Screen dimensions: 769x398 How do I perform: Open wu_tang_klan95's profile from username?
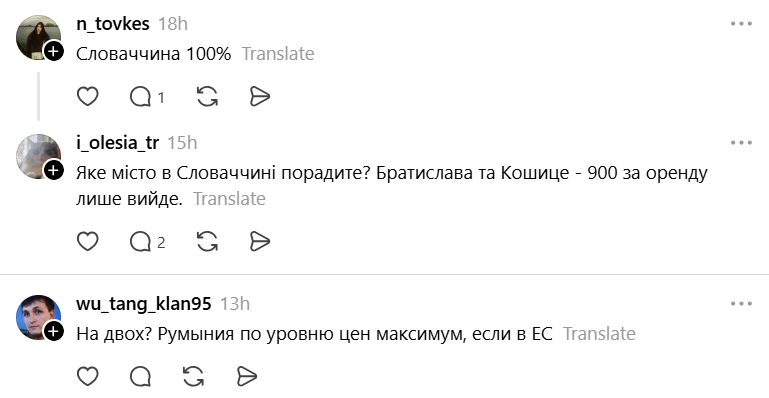[x=144, y=303]
